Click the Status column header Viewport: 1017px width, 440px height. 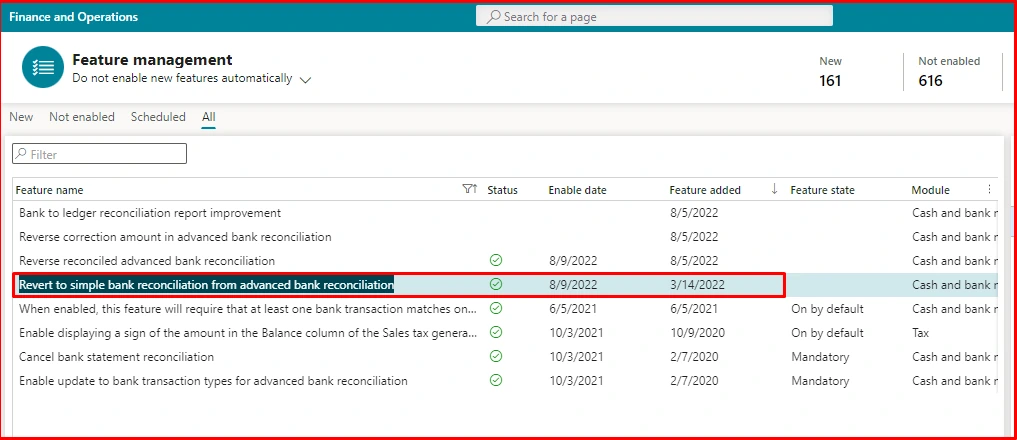point(503,190)
